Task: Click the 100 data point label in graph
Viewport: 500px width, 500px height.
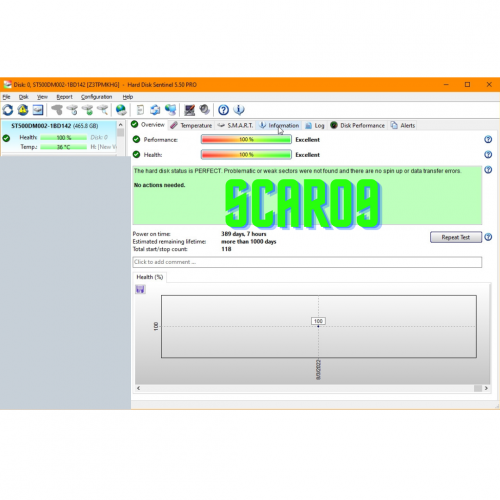Action: [x=318, y=321]
